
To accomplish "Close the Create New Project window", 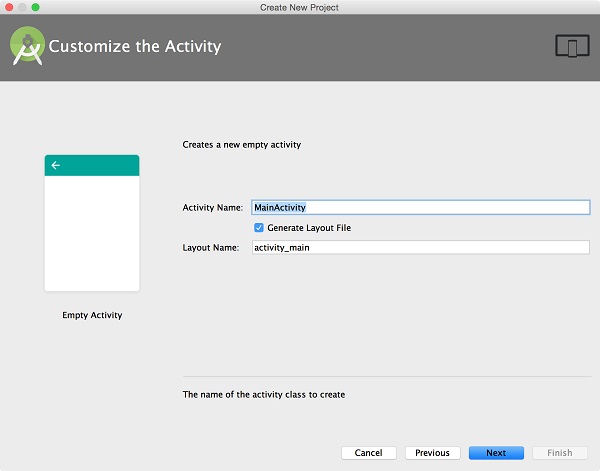I will (x=8, y=7).
